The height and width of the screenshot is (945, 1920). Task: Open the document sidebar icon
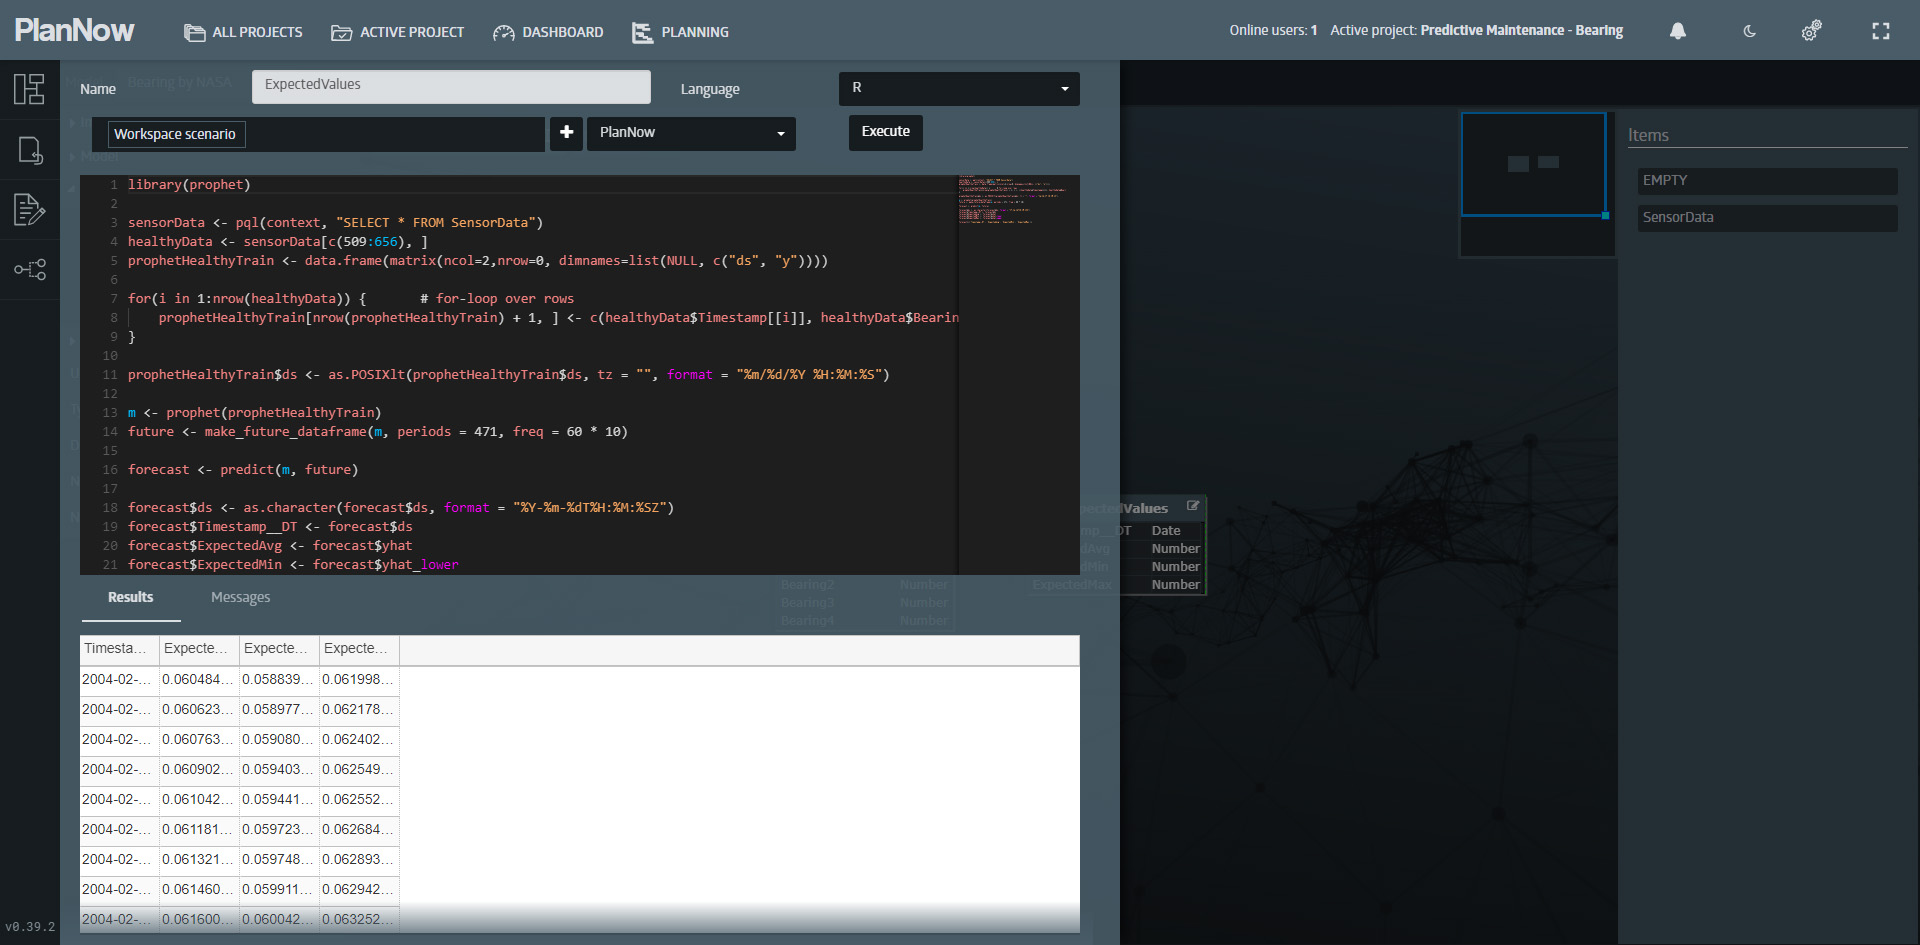(29, 150)
